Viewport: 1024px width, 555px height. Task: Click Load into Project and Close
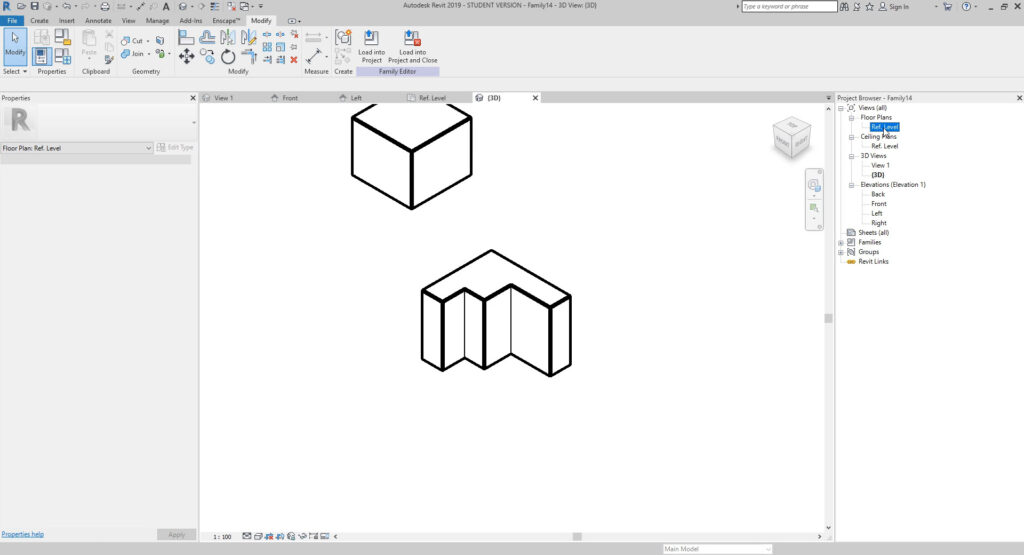412,45
